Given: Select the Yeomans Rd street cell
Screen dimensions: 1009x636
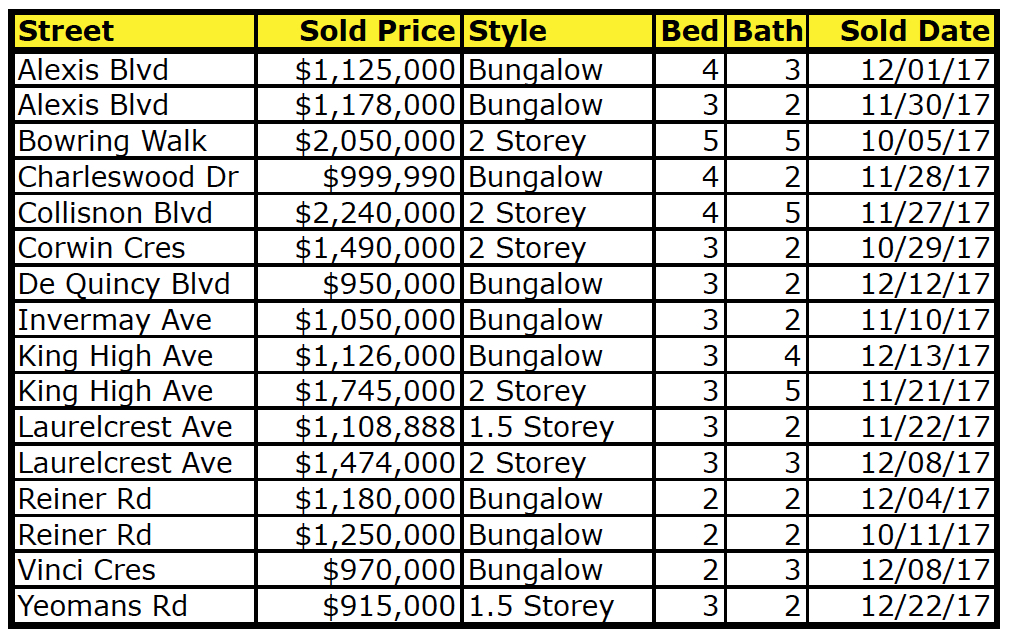Looking at the screenshot, I should (x=134, y=606).
